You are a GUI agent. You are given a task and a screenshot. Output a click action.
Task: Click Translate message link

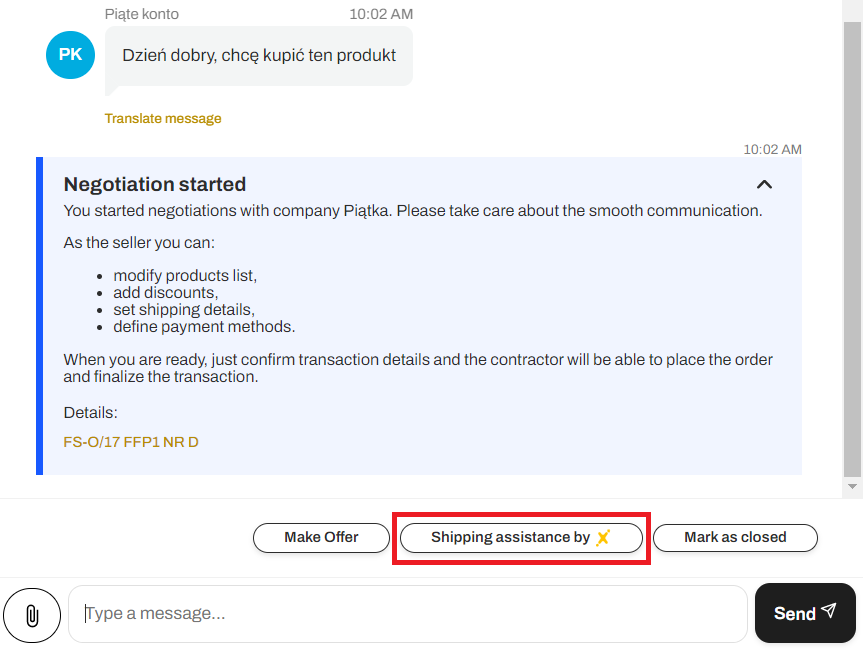click(x=163, y=119)
